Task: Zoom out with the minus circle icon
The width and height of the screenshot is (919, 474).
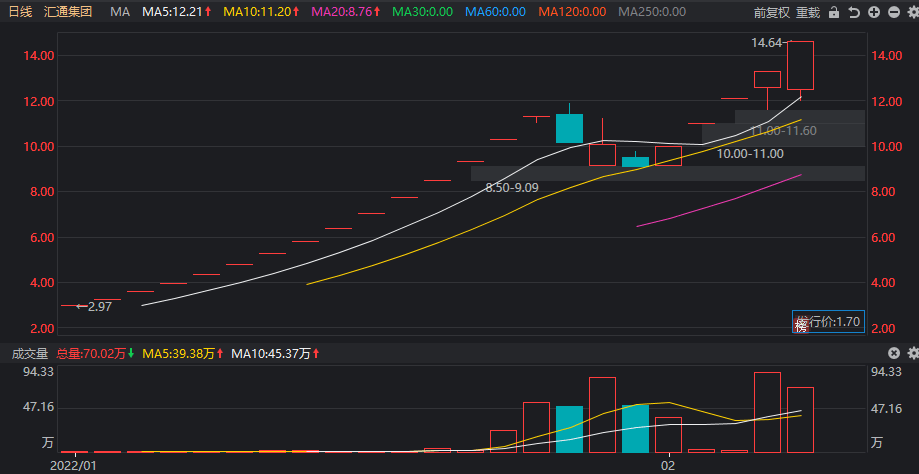Action: (x=894, y=12)
